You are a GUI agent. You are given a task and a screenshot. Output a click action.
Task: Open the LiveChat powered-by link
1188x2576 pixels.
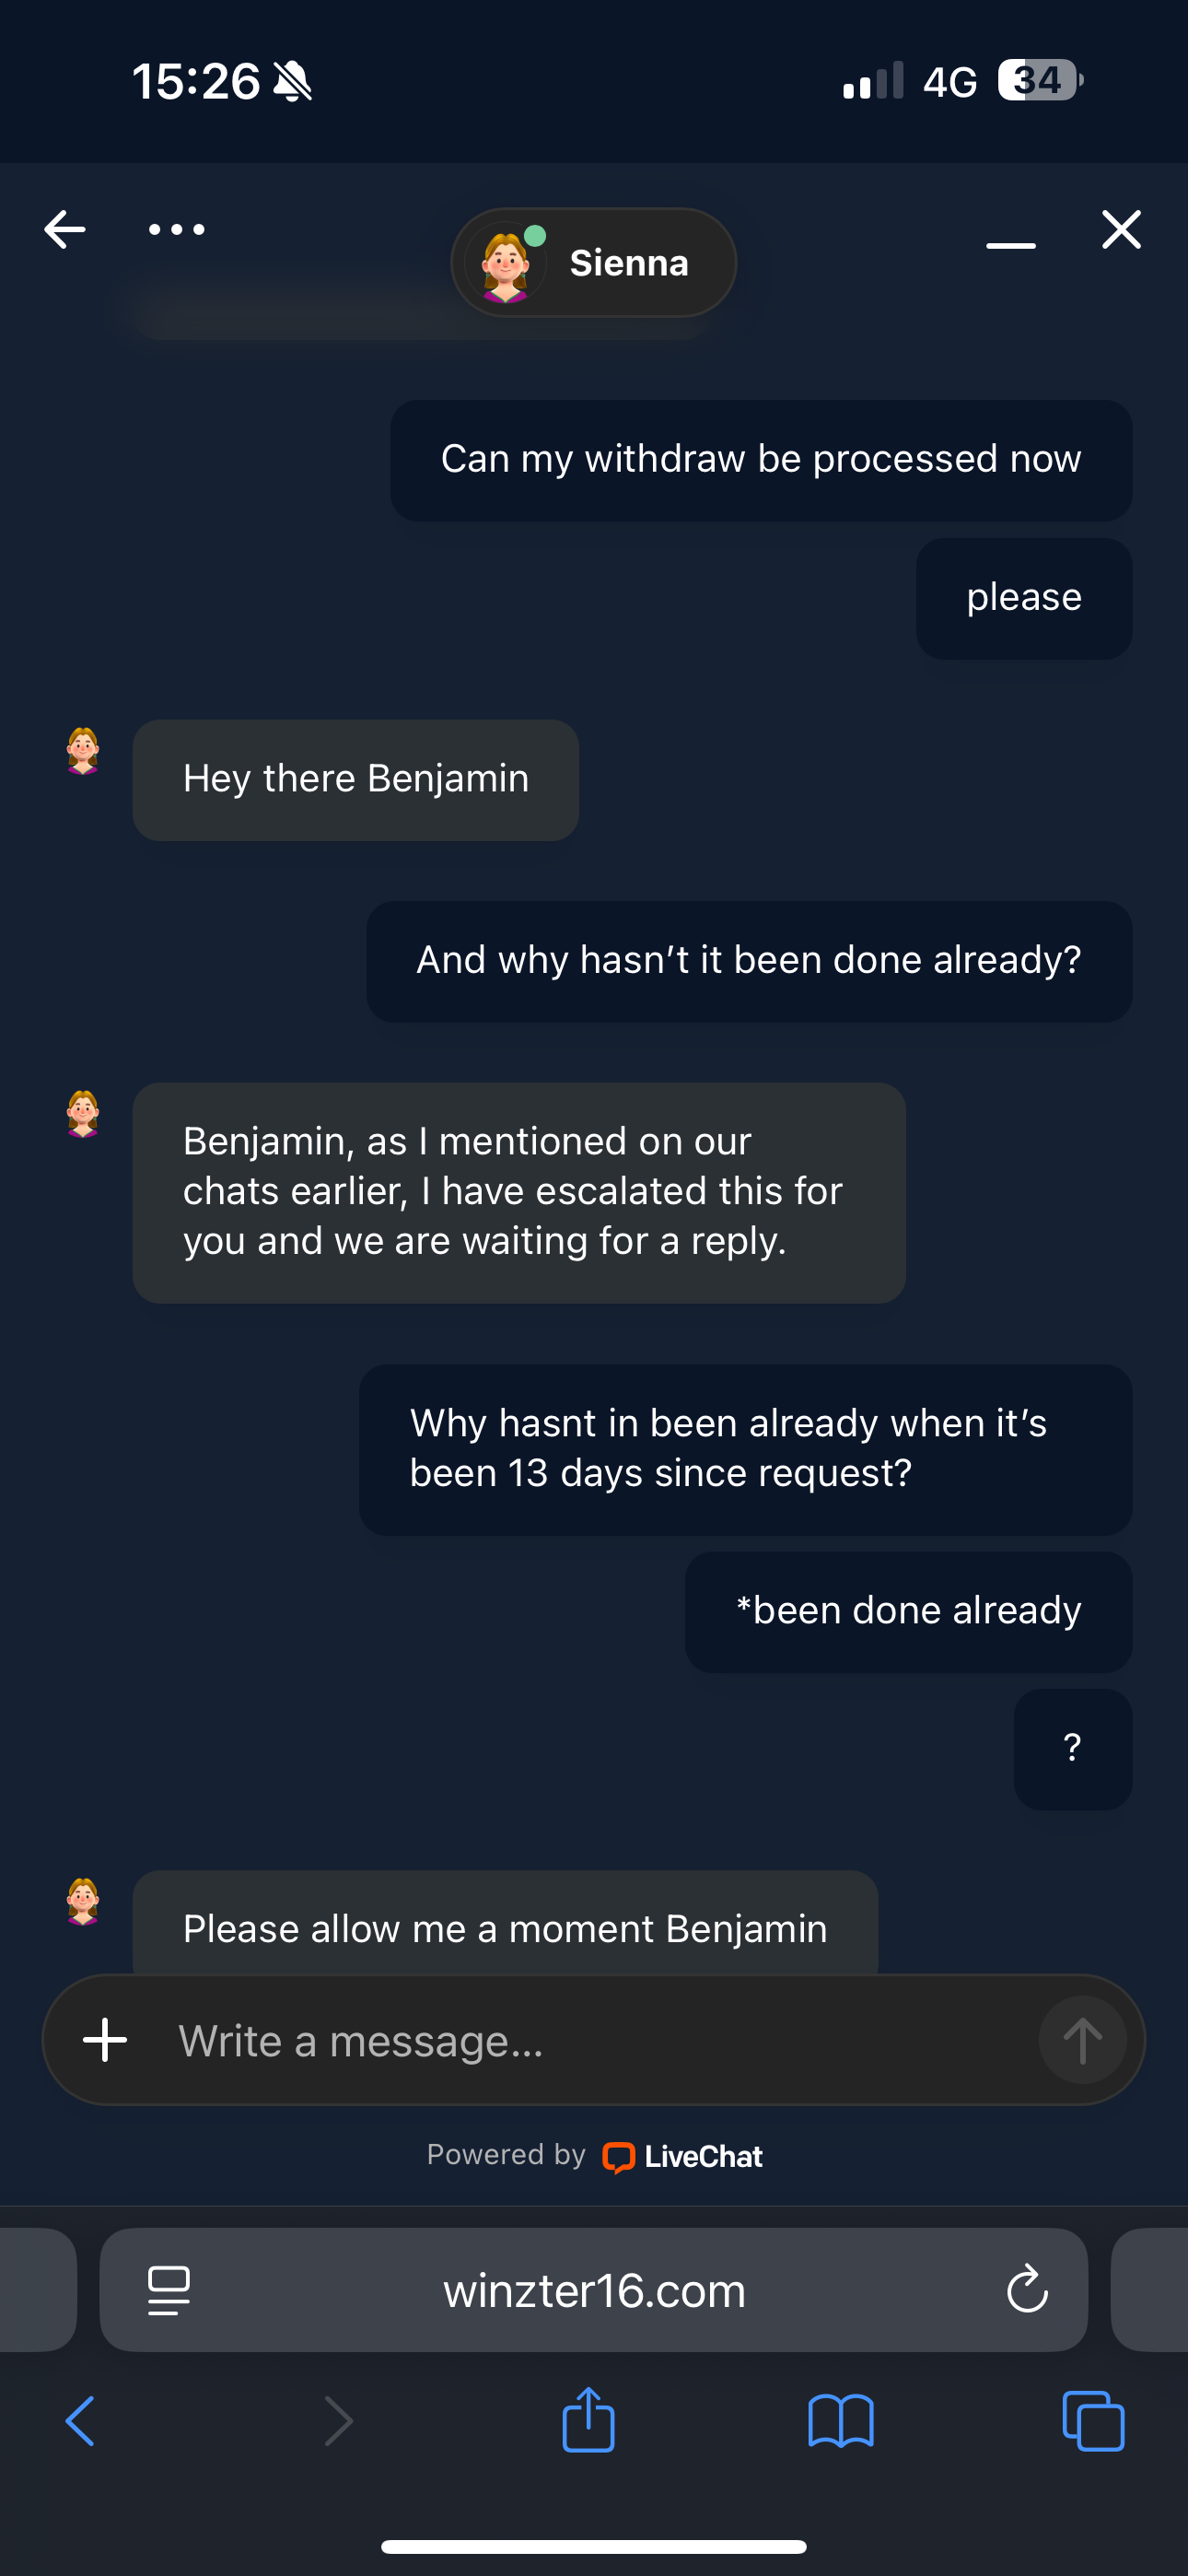(x=682, y=2157)
